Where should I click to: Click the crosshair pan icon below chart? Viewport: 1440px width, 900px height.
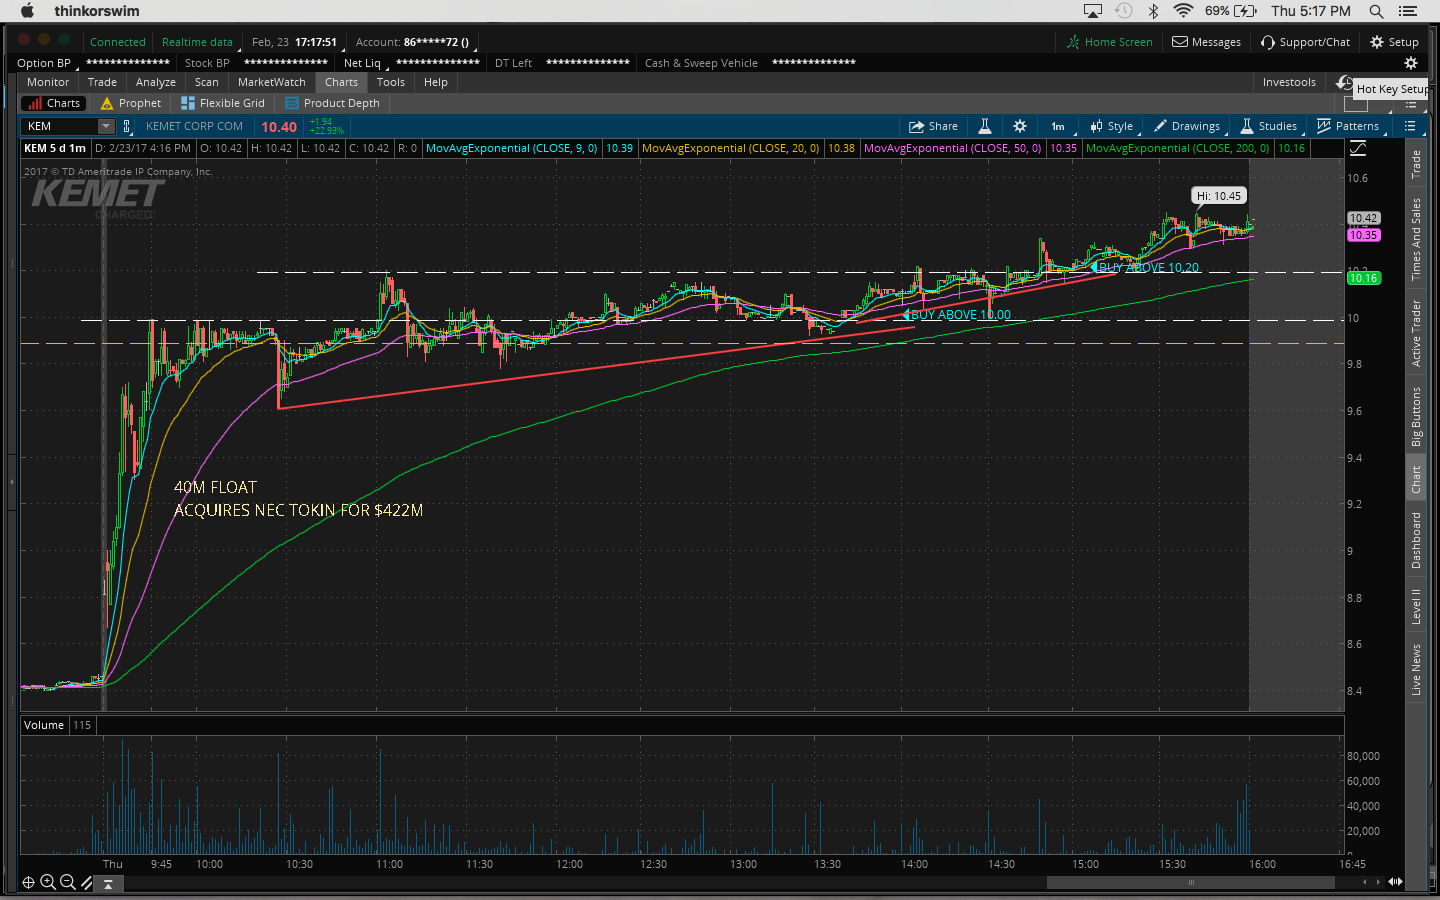coord(28,882)
